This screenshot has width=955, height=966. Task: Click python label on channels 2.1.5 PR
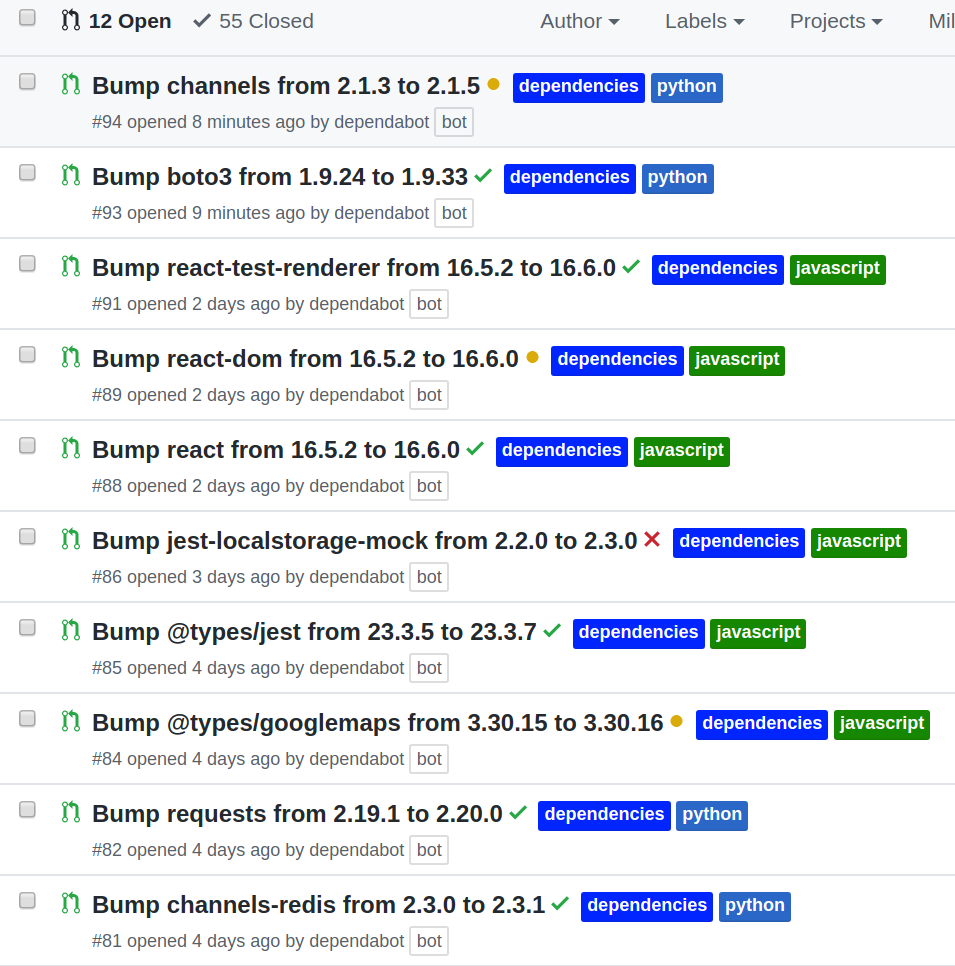tap(687, 87)
